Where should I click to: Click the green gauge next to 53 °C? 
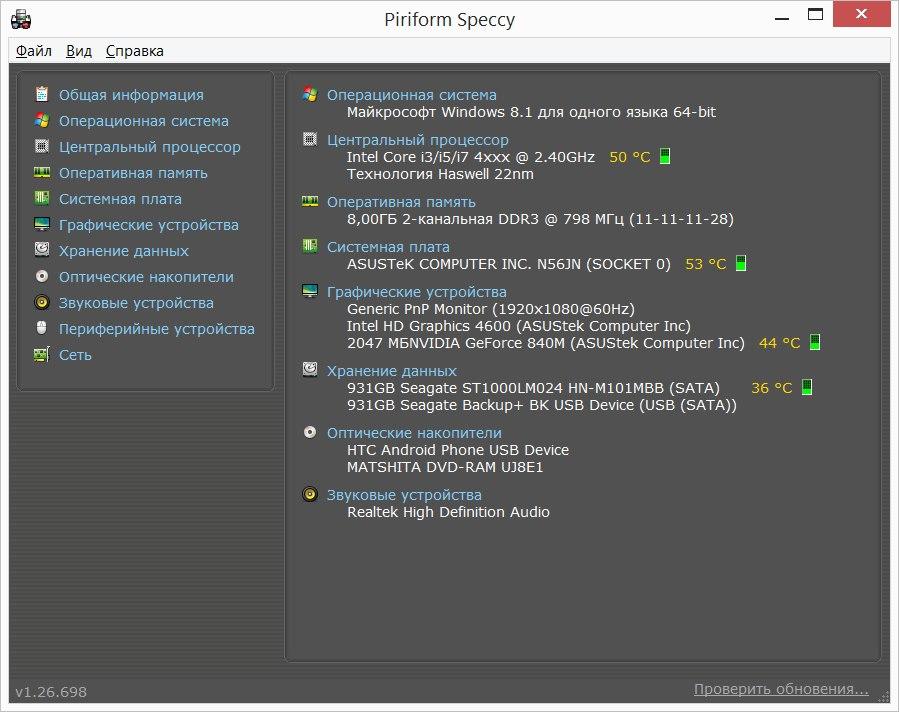(x=741, y=263)
